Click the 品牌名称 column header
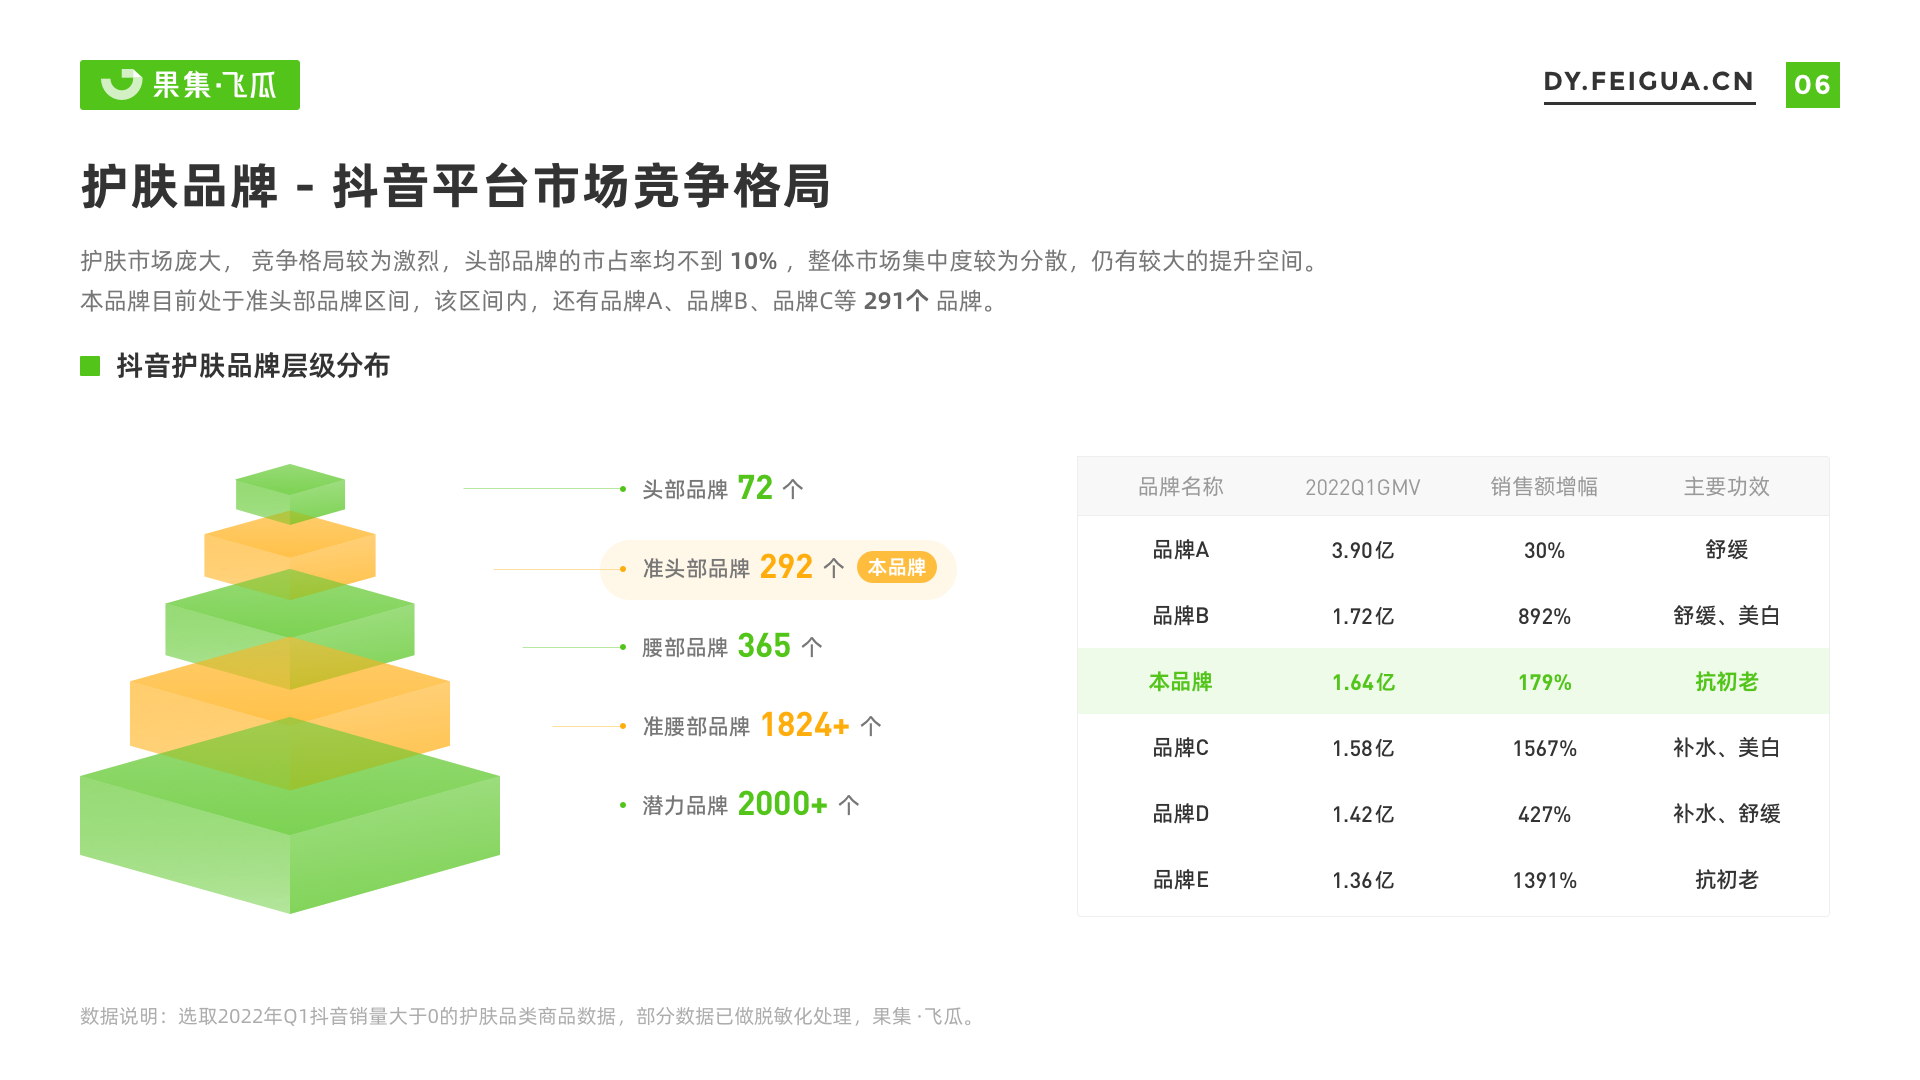The width and height of the screenshot is (1920, 1080). [1180, 487]
